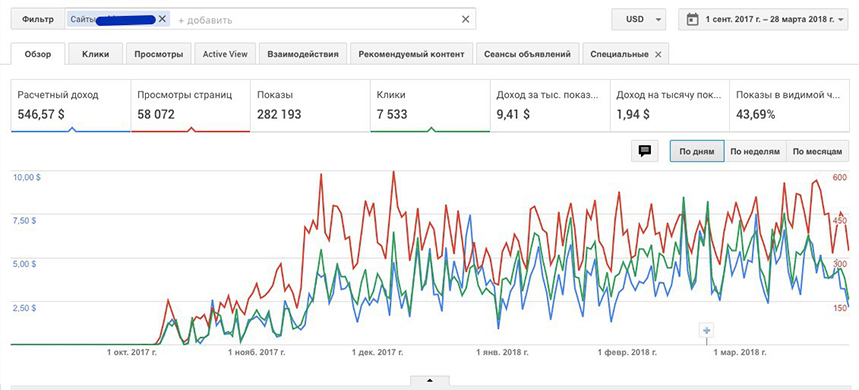Viewport: 859px width, 390px height.
Task: Click the plus annotation marker on chart
Action: [707, 330]
